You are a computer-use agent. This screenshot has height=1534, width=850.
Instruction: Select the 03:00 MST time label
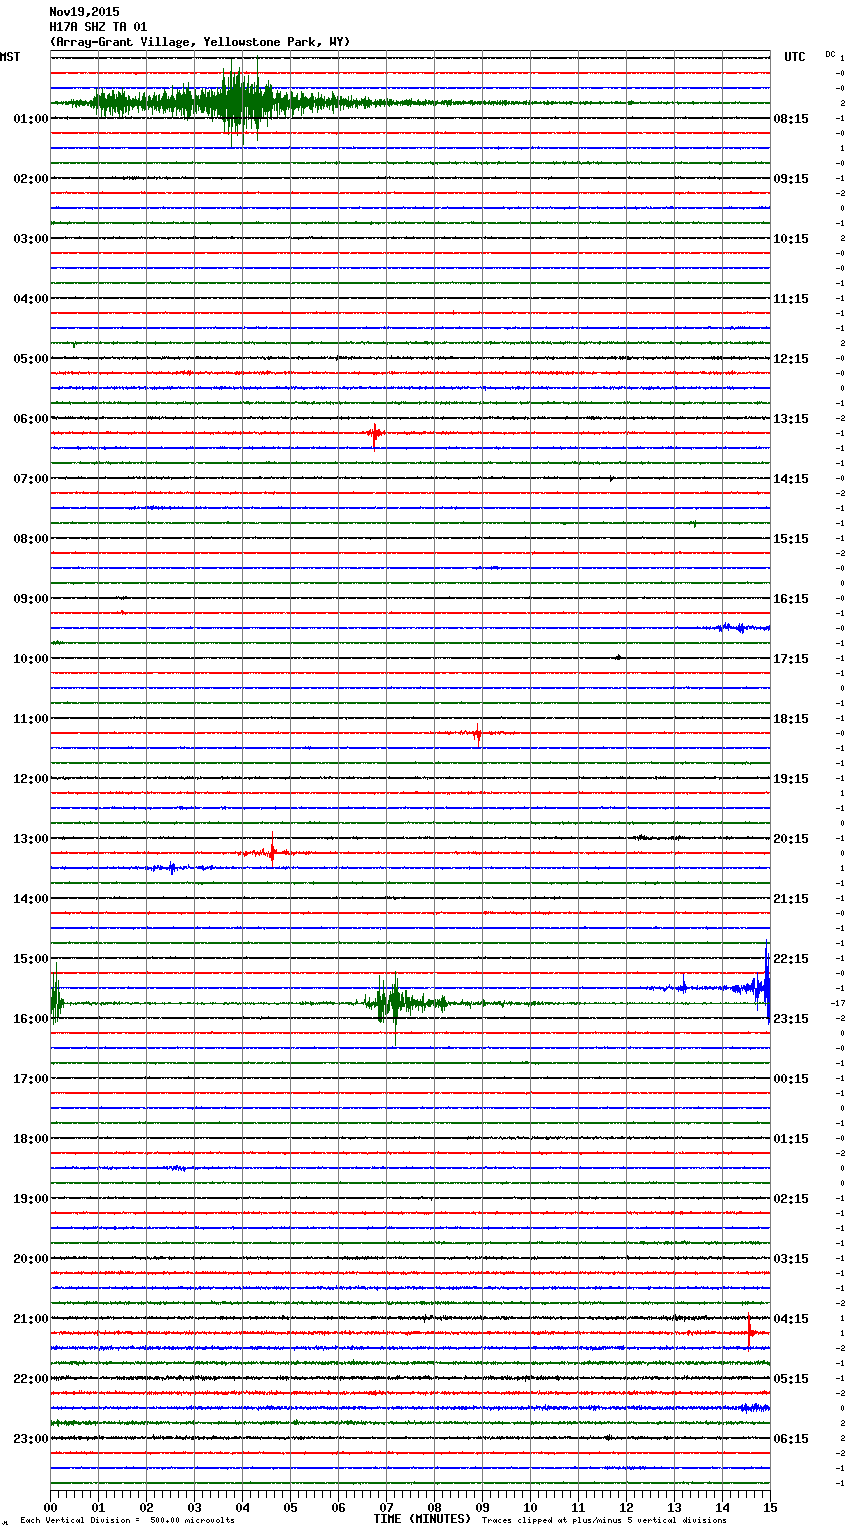[x=31, y=239]
